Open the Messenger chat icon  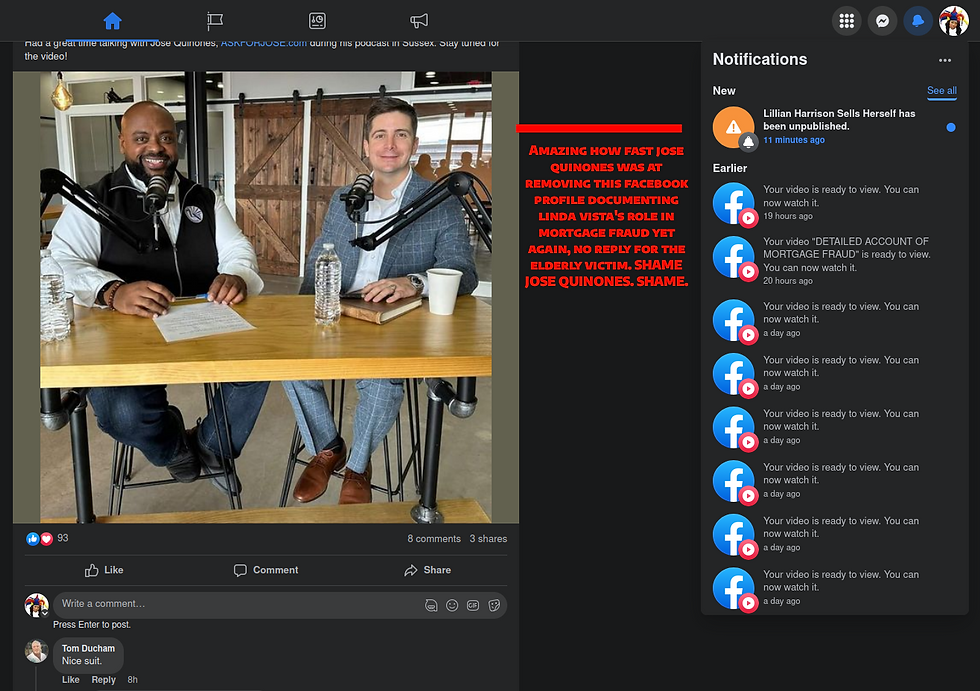click(x=882, y=21)
